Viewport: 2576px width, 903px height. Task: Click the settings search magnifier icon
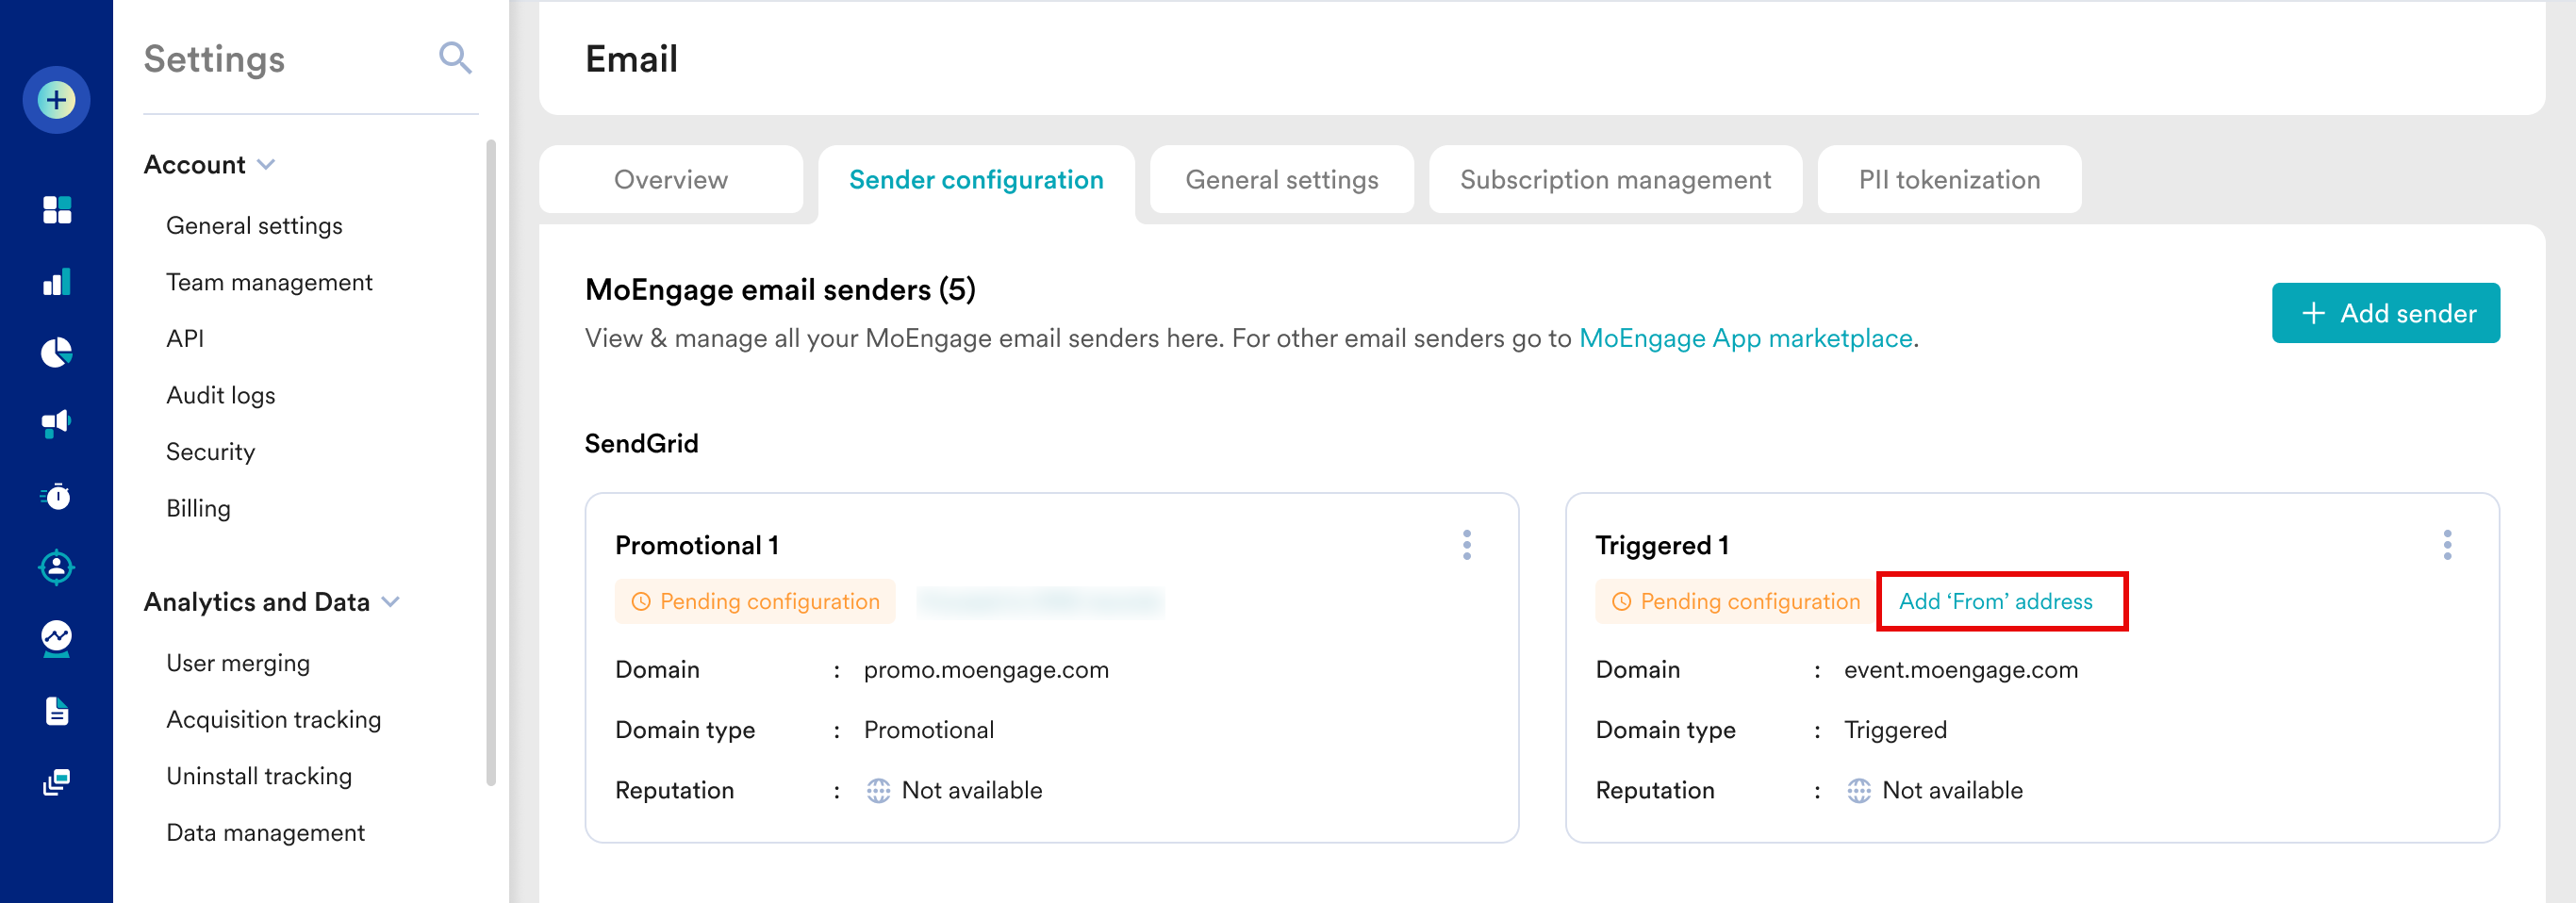click(455, 58)
